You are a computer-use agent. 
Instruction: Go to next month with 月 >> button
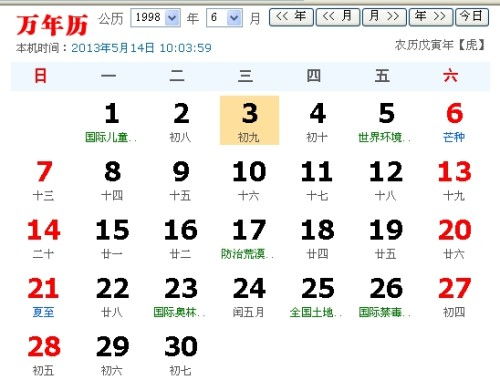click(384, 17)
